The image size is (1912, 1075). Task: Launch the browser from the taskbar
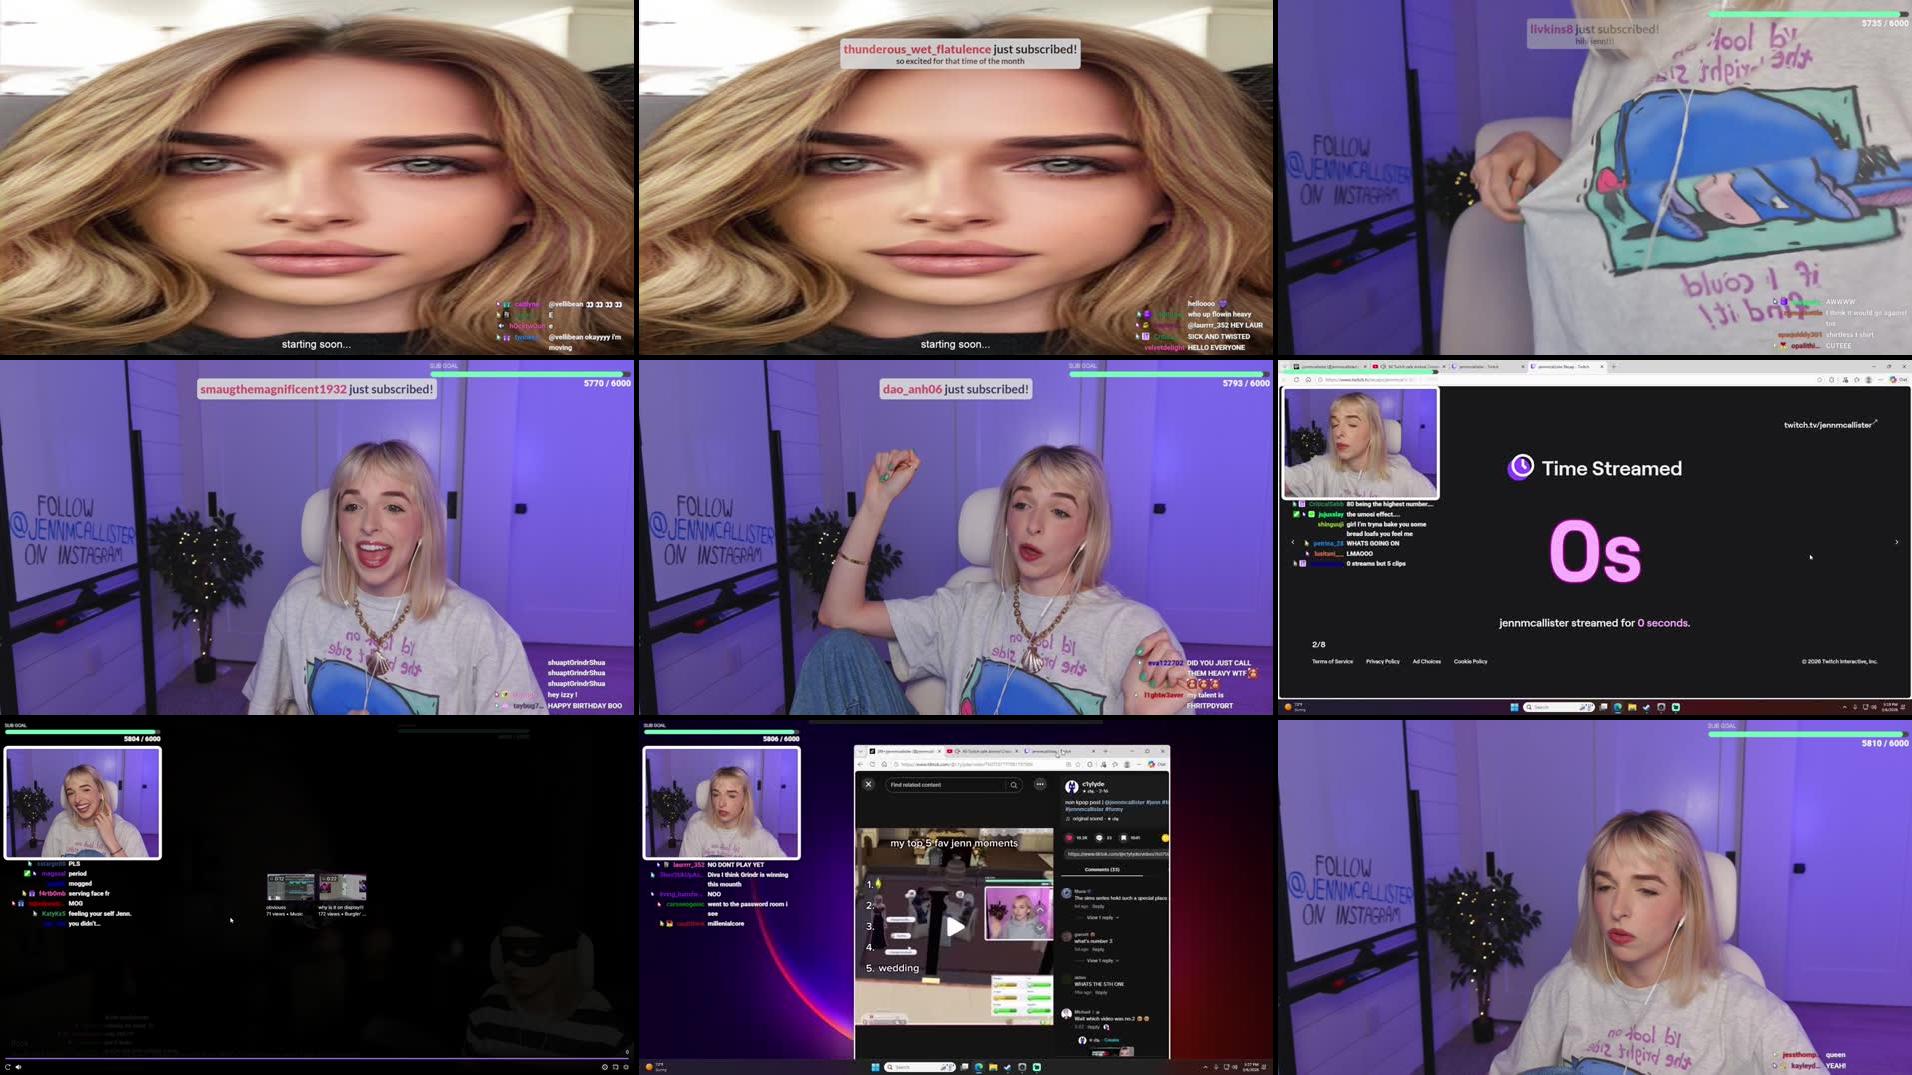pyautogui.click(x=979, y=1067)
